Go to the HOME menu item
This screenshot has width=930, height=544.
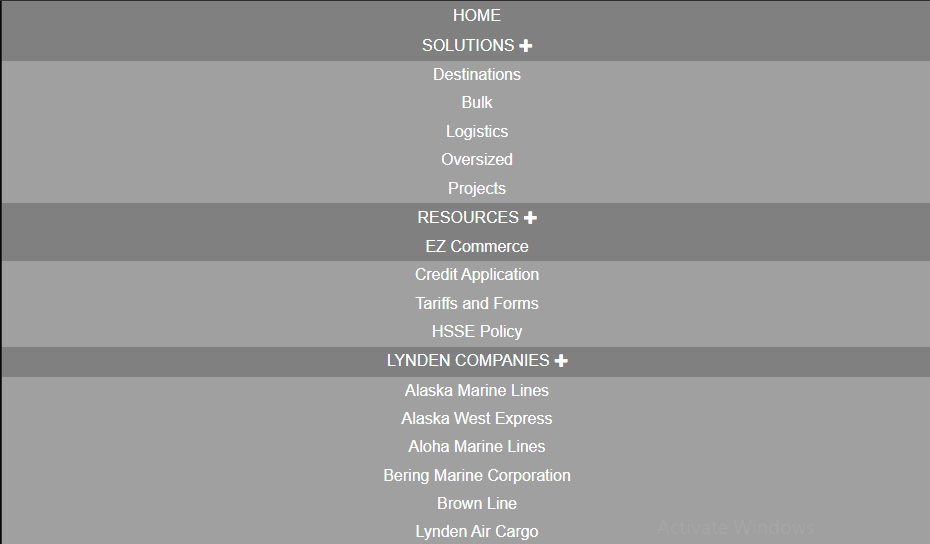coord(477,15)
